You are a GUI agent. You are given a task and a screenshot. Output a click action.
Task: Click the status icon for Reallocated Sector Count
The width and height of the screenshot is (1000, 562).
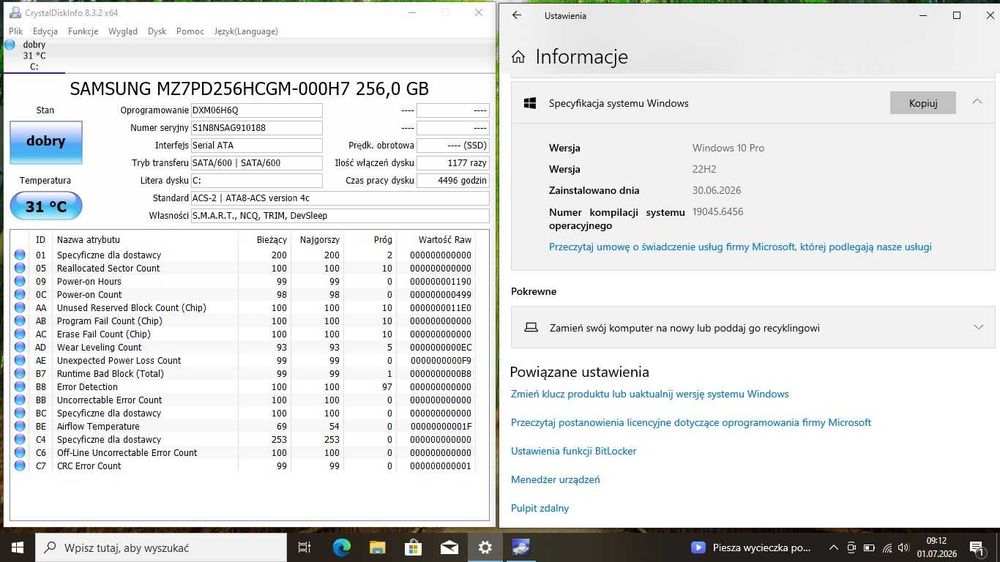click(20, 268)
